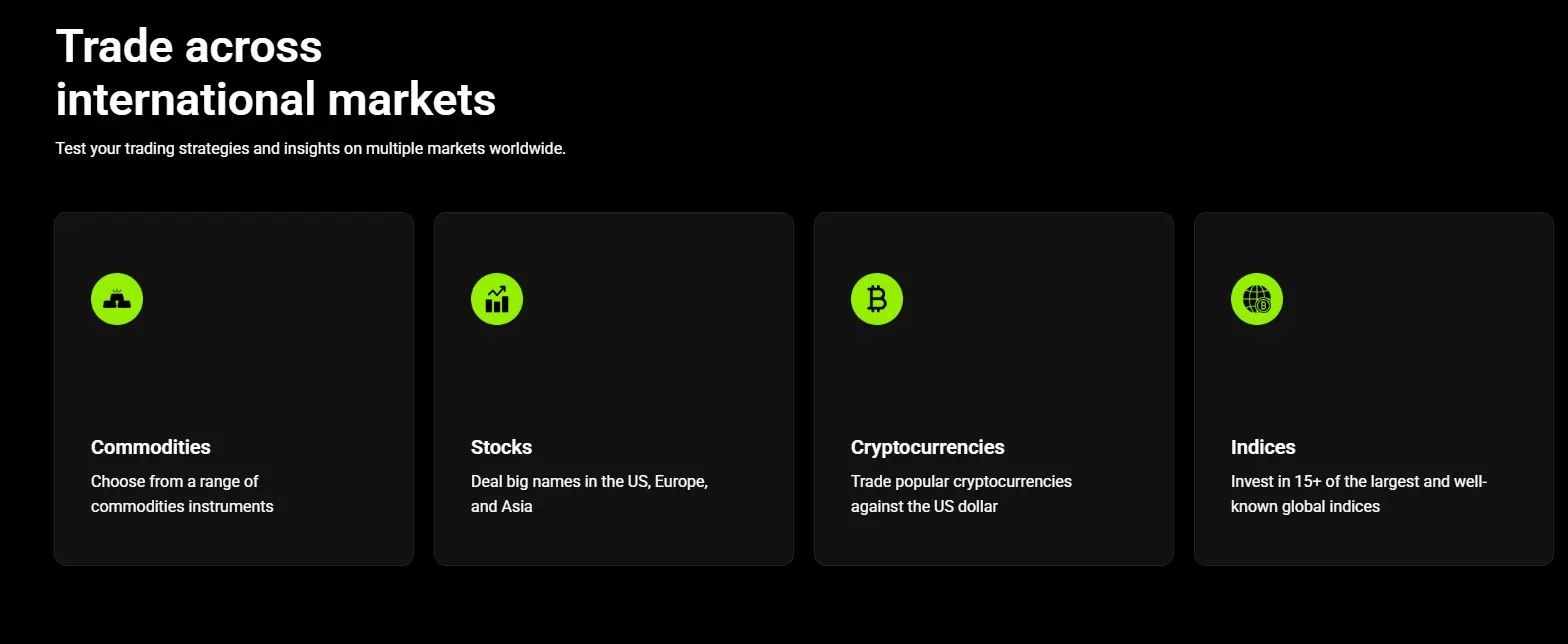
Task: Click 'Deal big names in the US' description
Action: pyautogui.click(x=590, y=494)
